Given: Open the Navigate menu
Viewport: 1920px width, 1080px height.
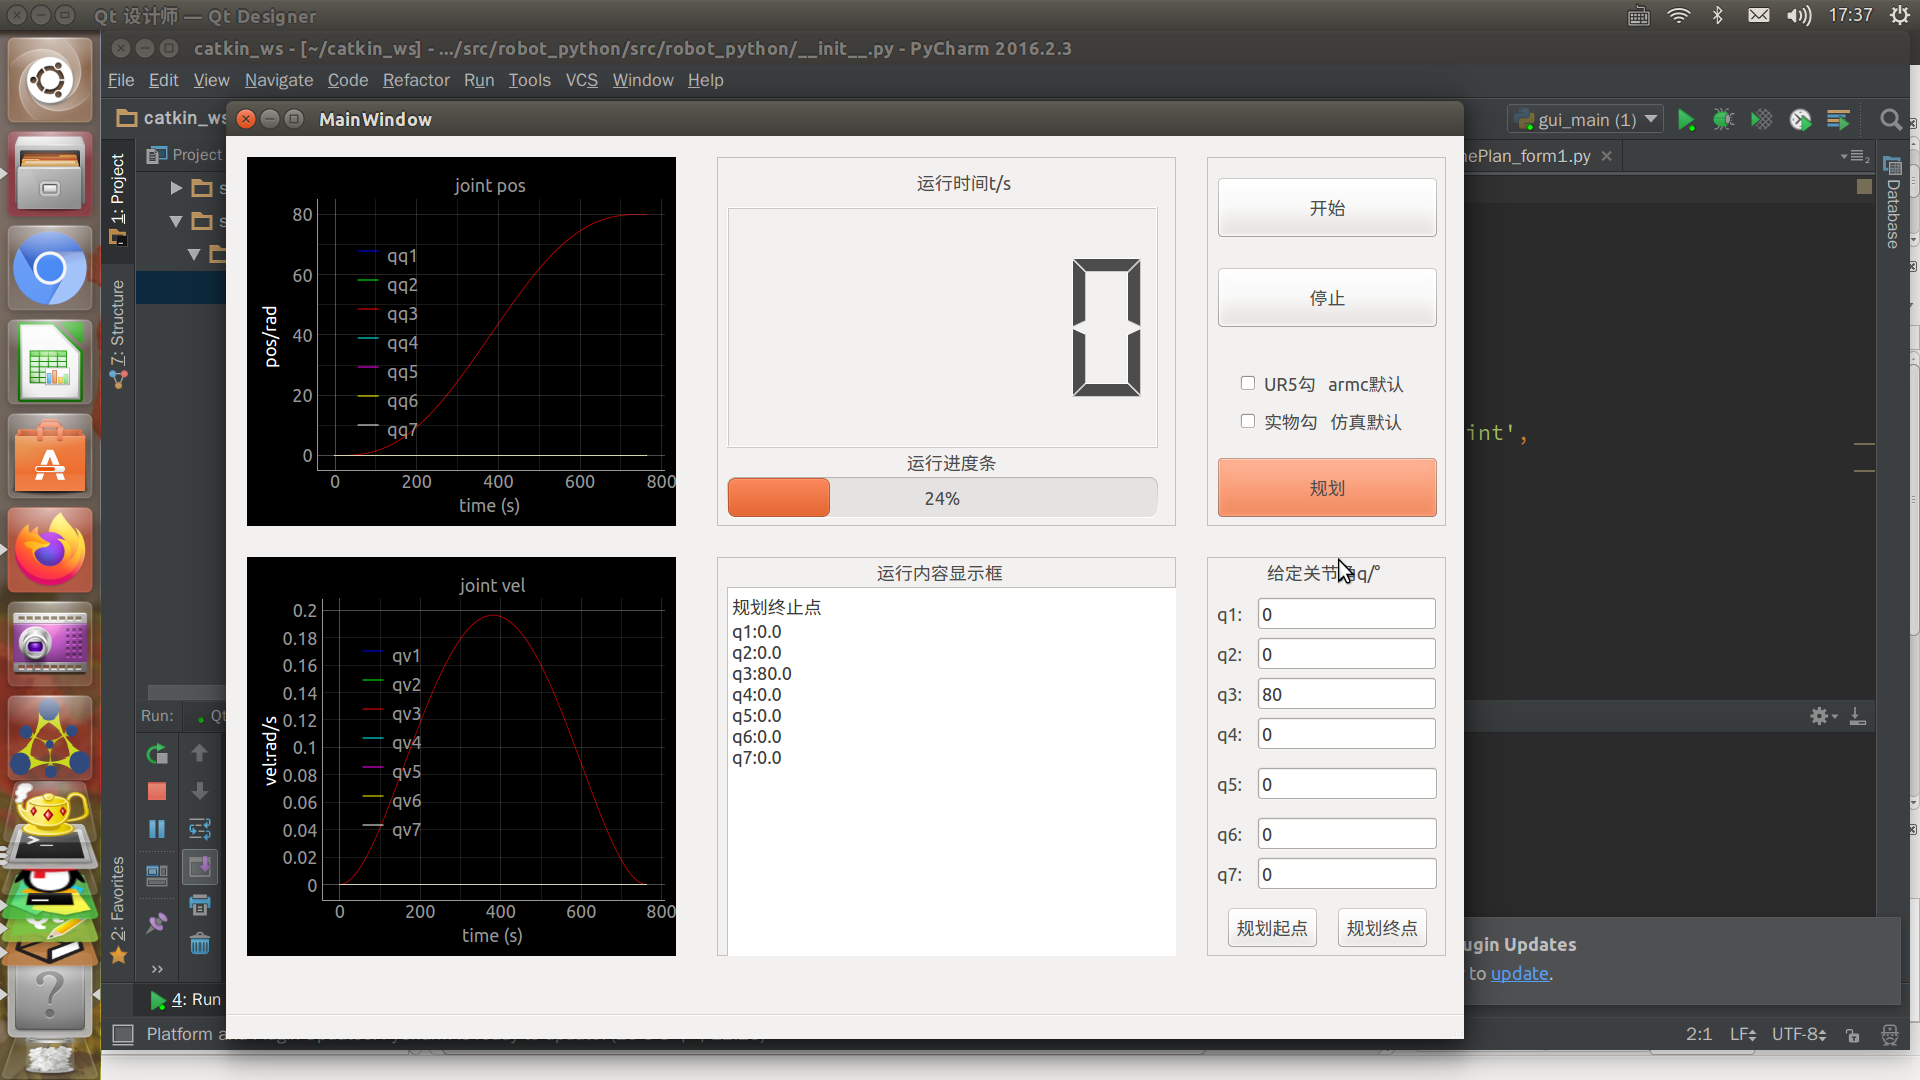Looking at the screenshot, I should (279, 80).
